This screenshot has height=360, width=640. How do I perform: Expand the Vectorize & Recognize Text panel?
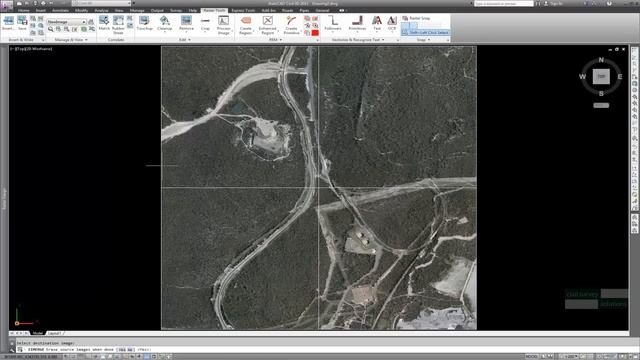pos(358,40)
